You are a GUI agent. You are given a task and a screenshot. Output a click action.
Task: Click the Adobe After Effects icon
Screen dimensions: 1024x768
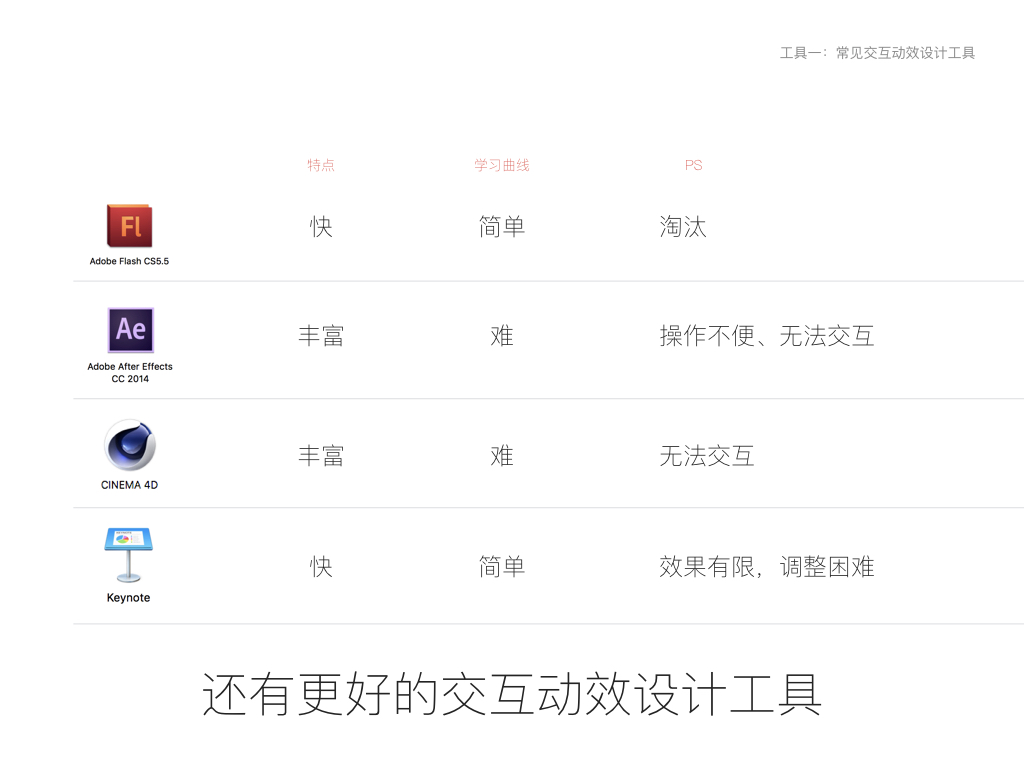pyautogui.click(x=131, y=330)
